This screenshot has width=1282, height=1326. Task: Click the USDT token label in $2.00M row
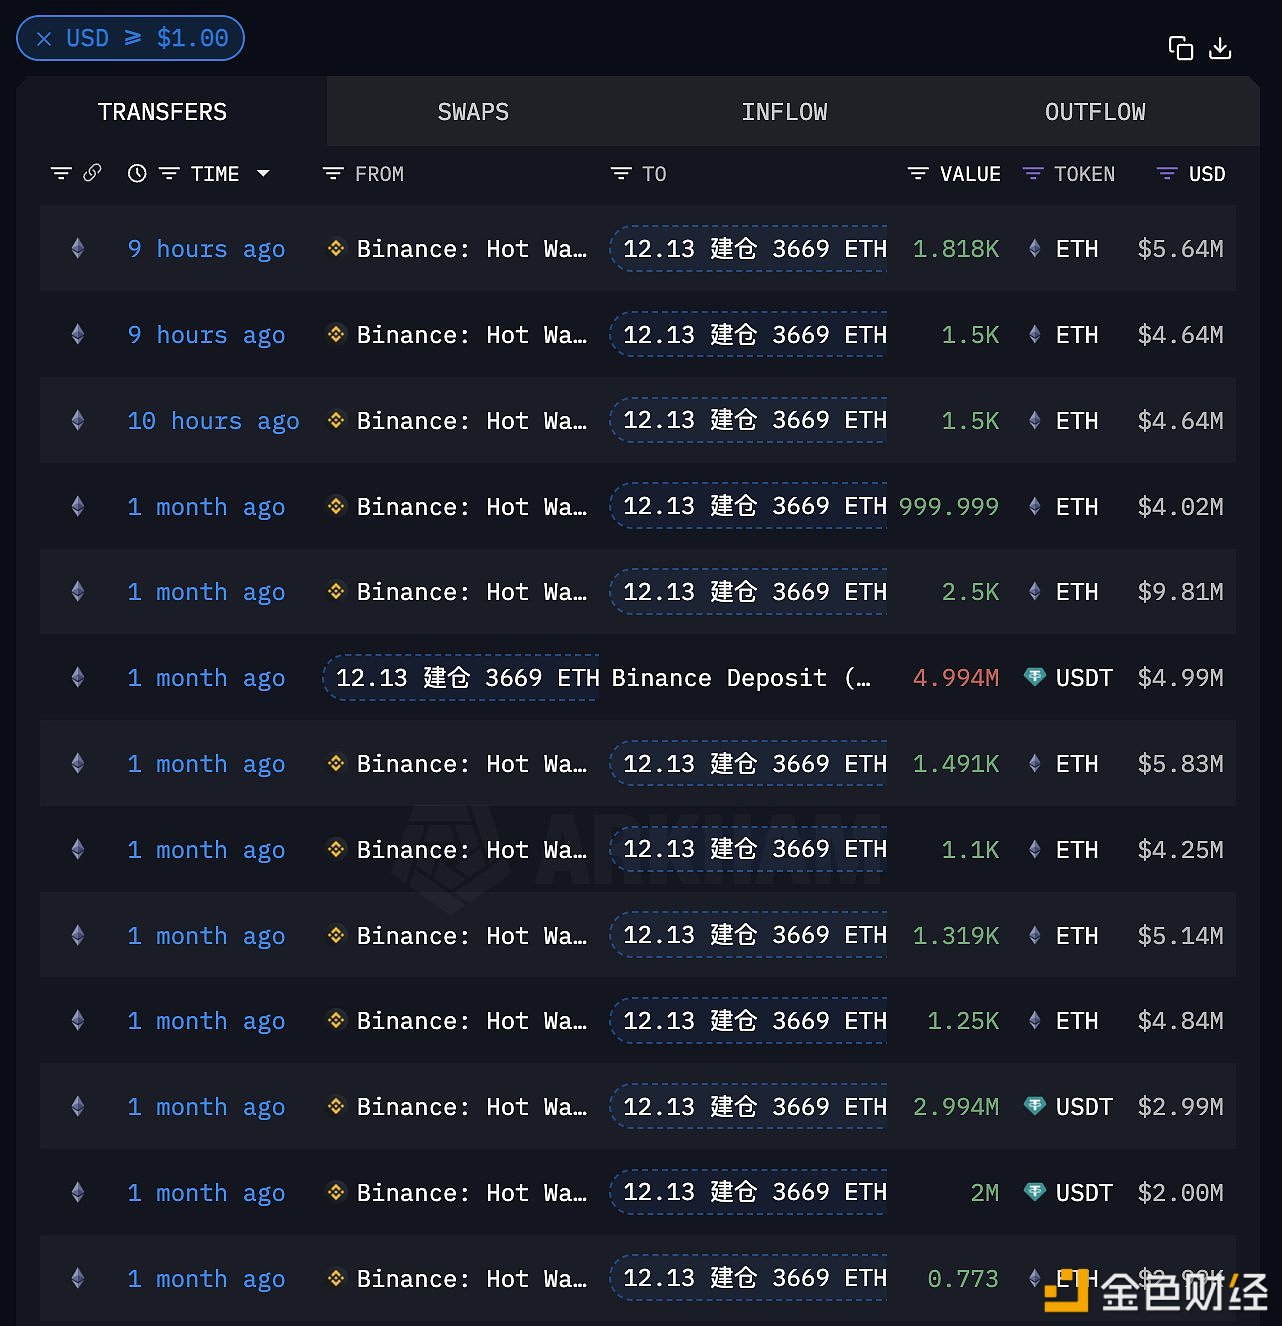pyautogui.click(x=1084, y=1193)
